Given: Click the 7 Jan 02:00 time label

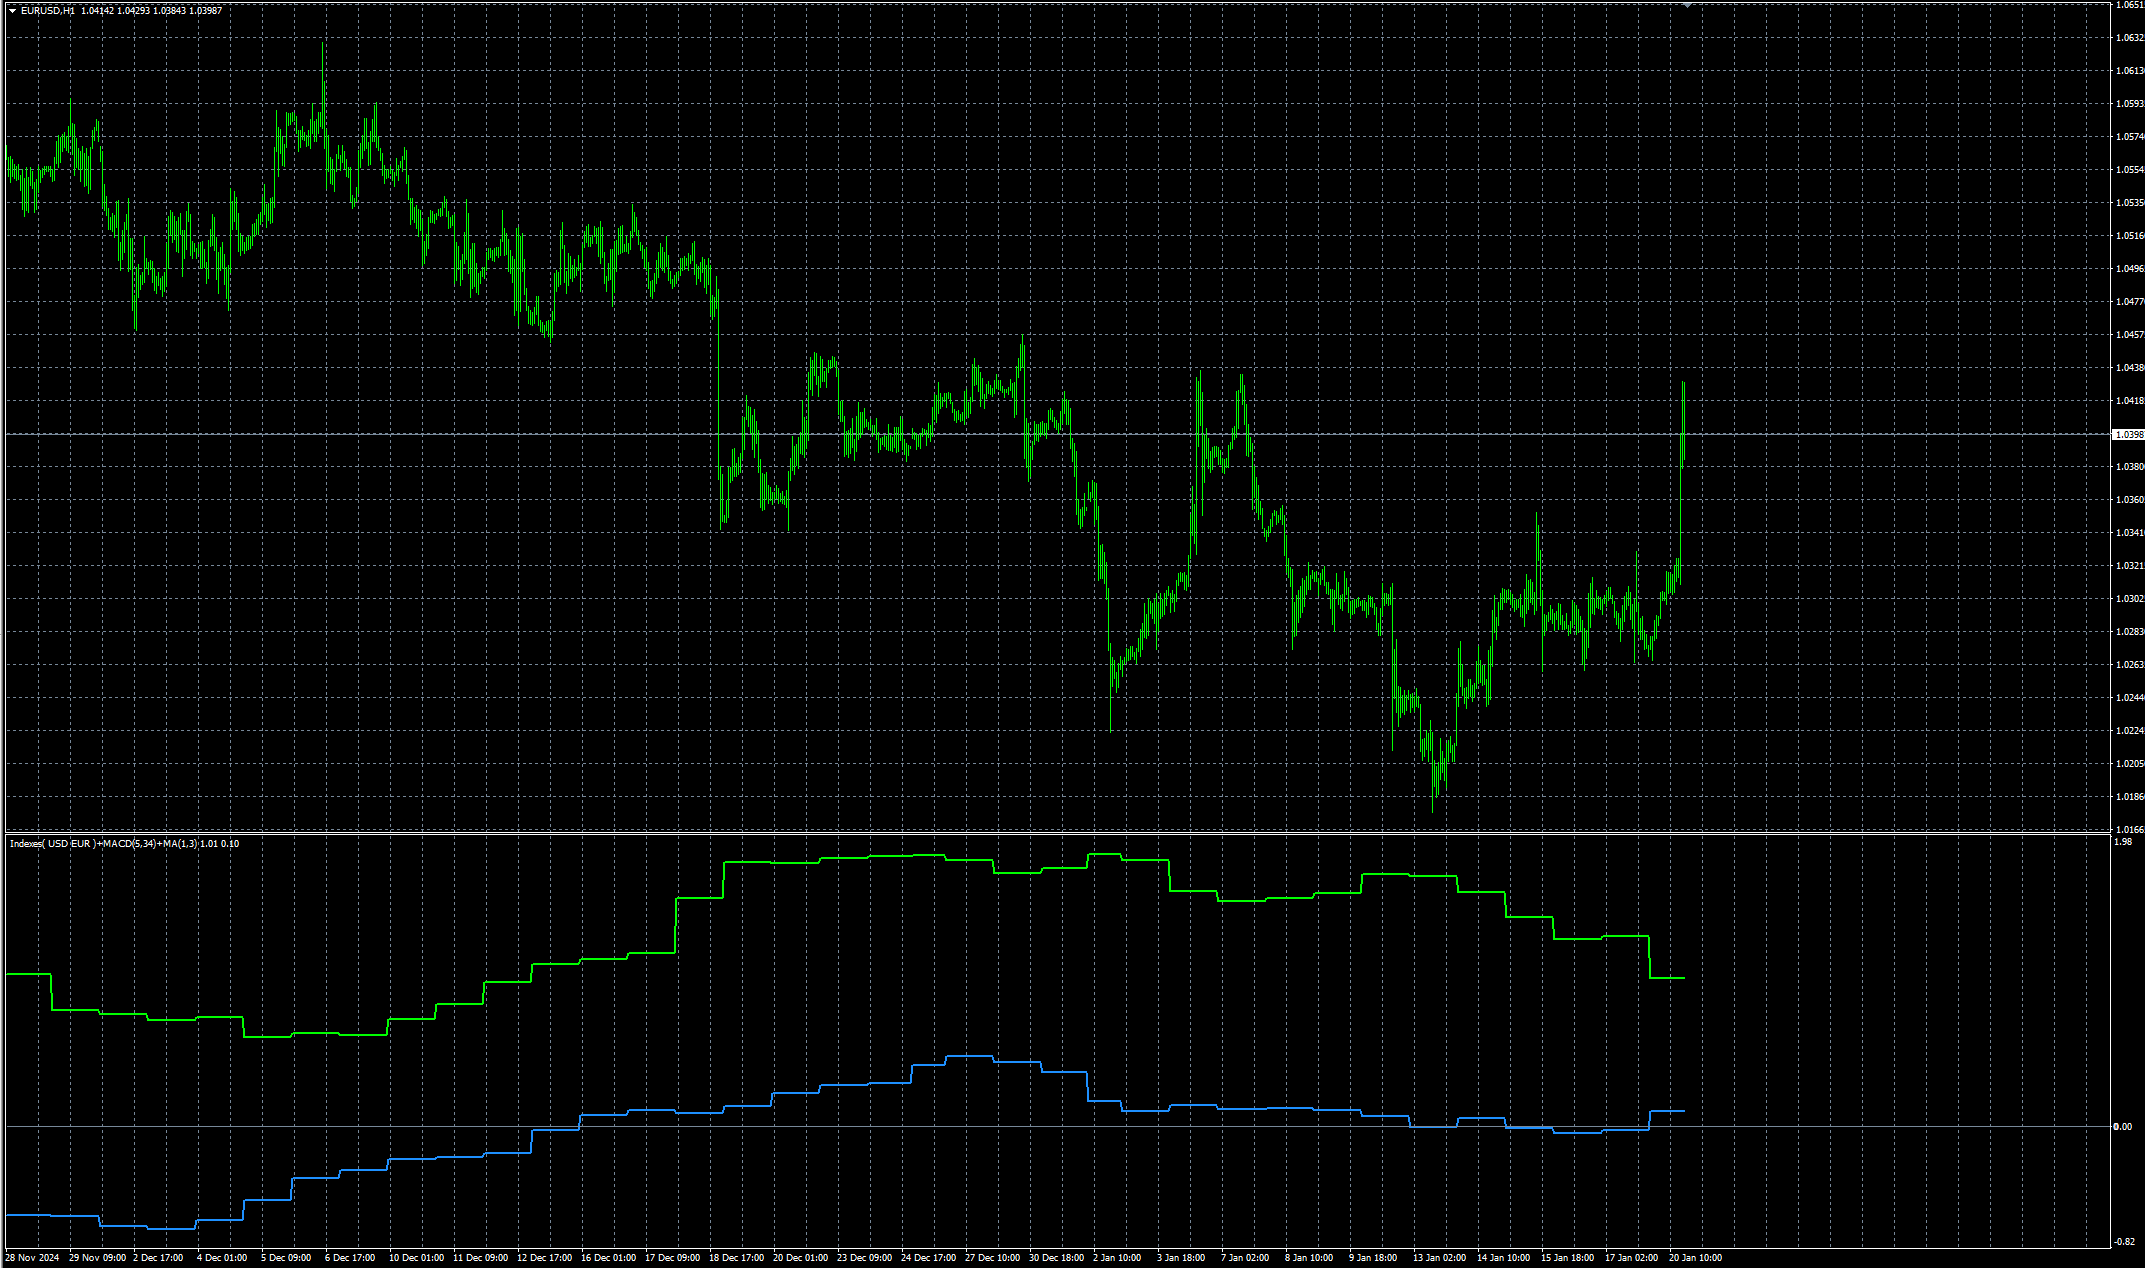Looking at the screenshot, I should (1245, 1258).
